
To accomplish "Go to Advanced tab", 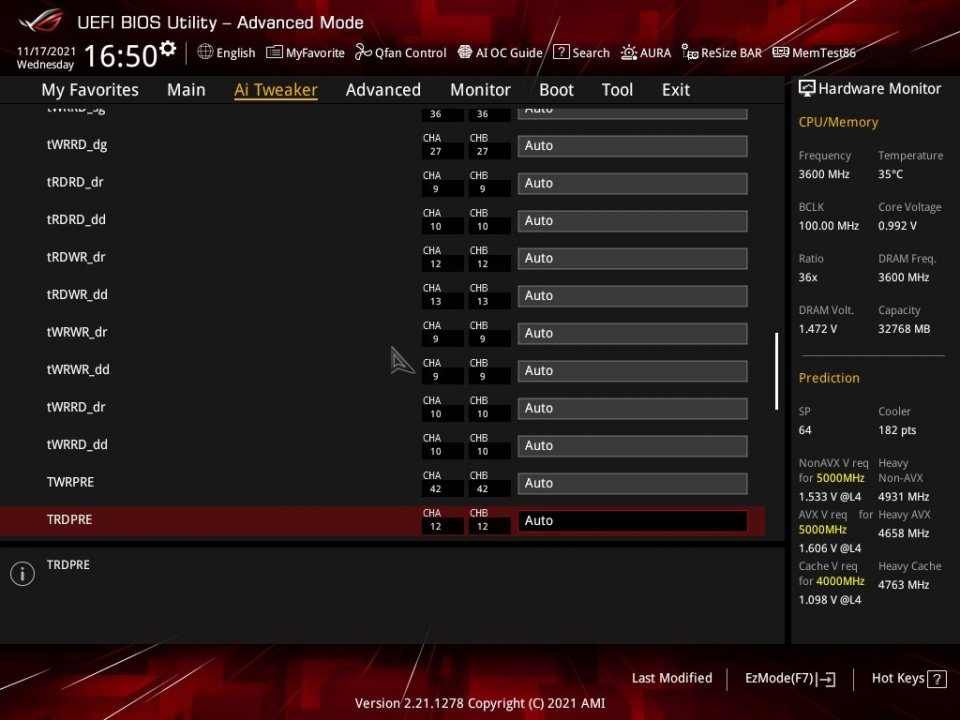I will [383, 90].
